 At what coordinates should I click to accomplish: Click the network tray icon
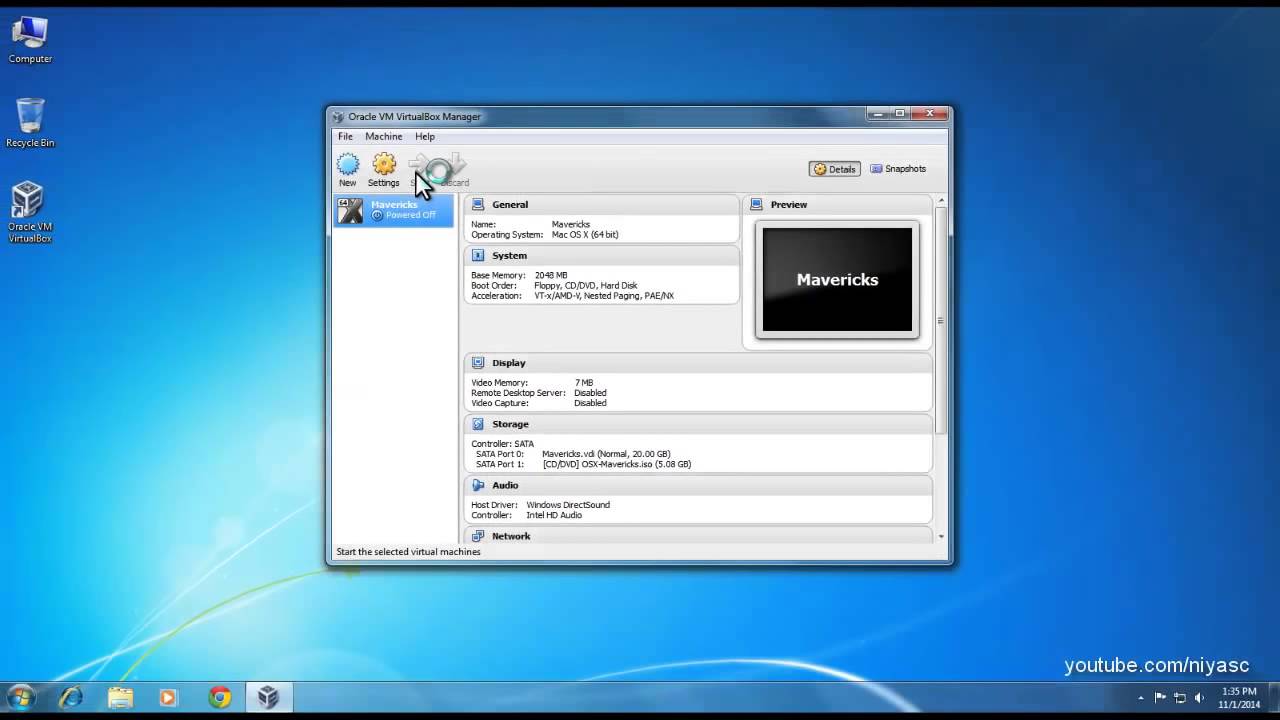(1180, 698)
